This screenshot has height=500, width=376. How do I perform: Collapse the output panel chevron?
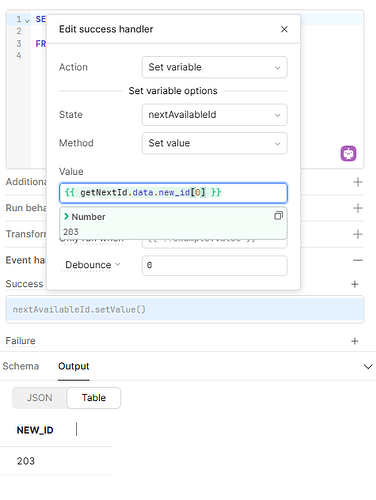(368, 367)
